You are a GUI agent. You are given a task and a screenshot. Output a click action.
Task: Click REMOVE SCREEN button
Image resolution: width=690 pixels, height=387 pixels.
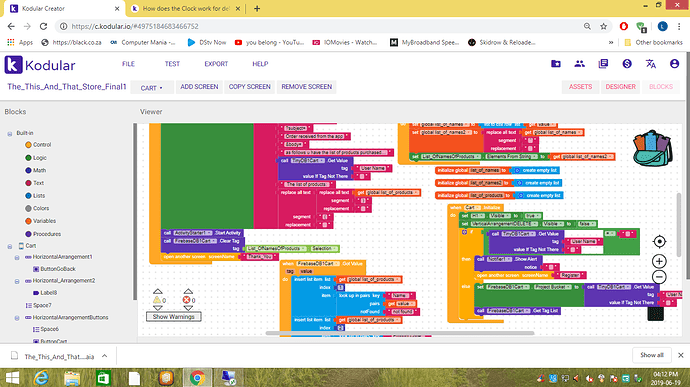click(x=307, y=87)
